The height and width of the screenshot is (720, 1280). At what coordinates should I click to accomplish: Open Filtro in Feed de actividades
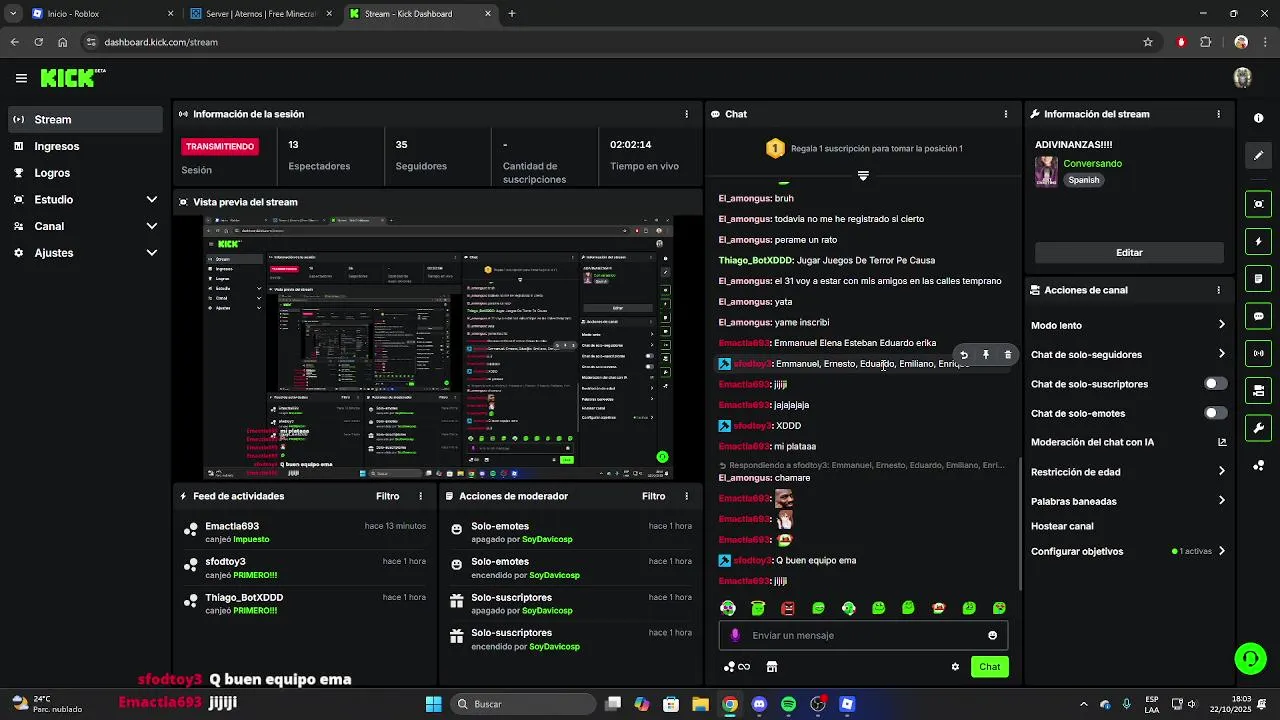[x=387, y=496]
